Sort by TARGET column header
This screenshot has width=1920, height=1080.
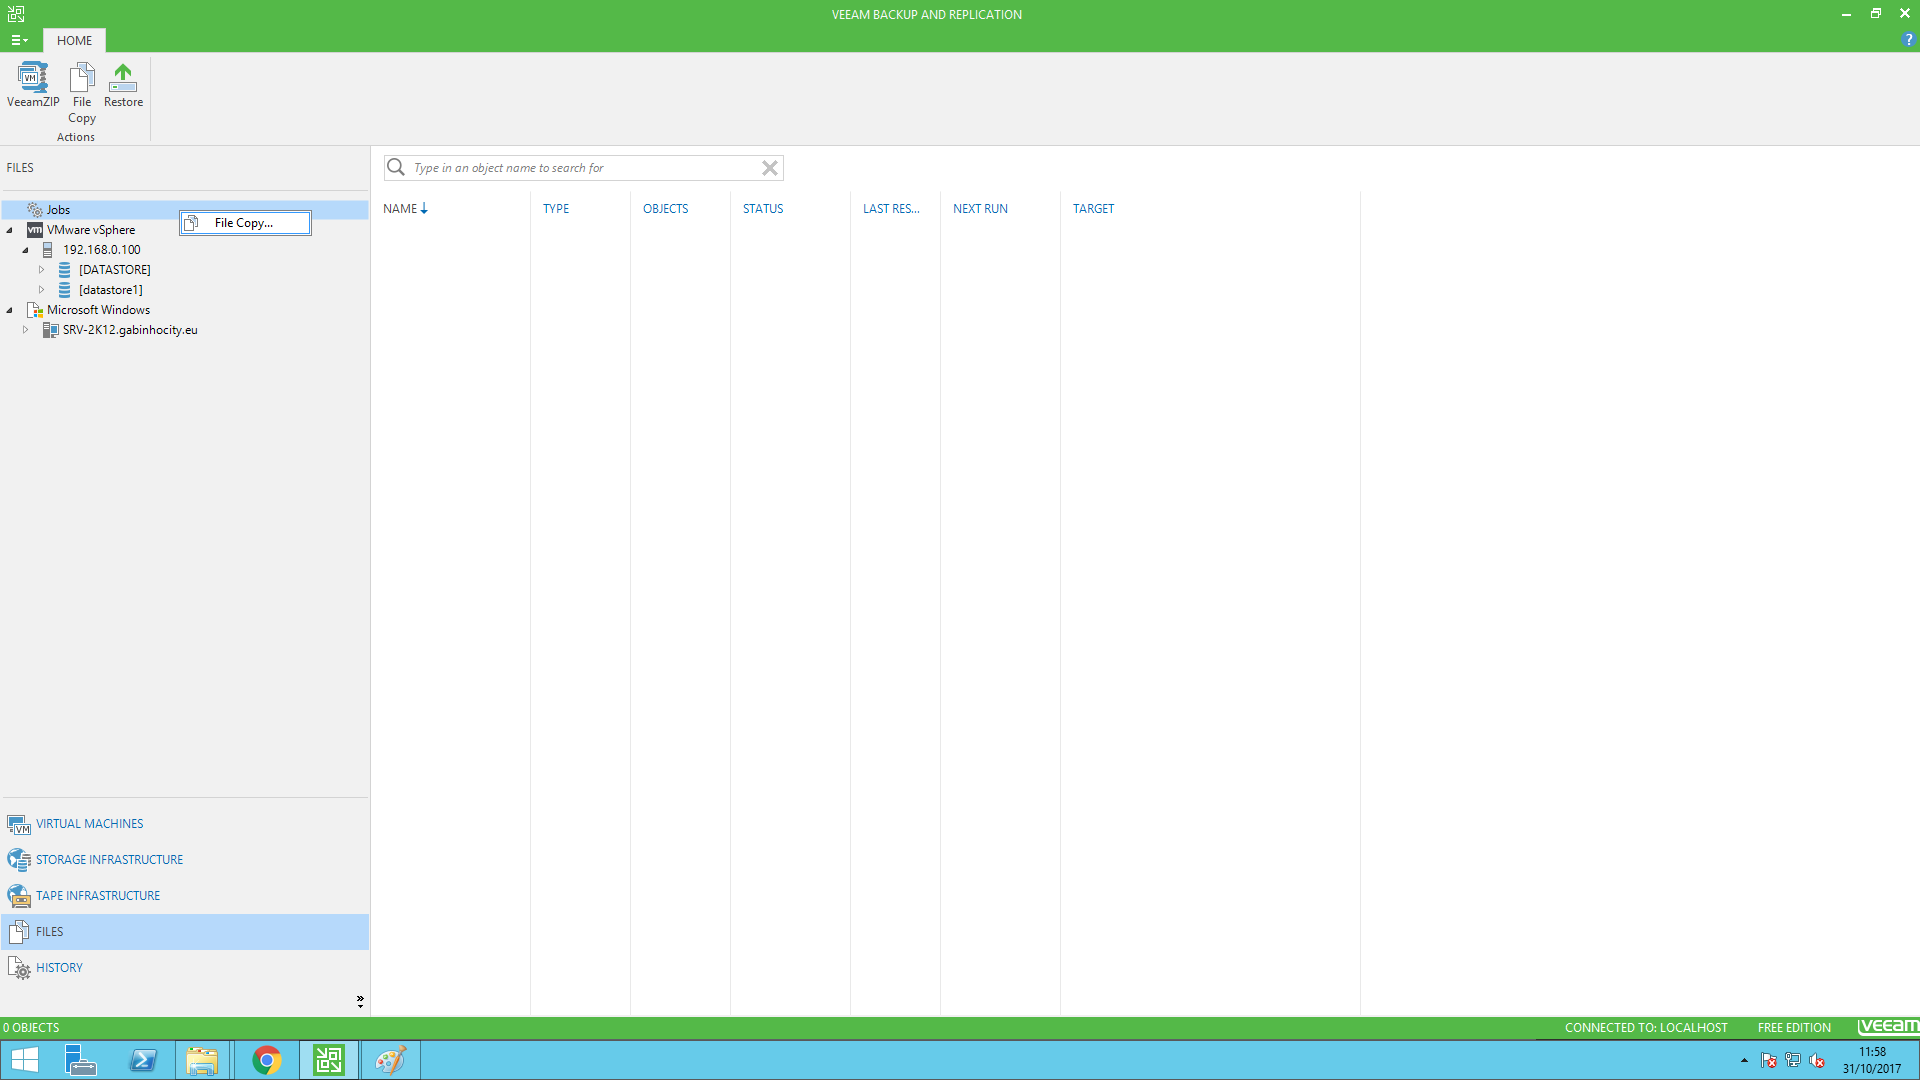1093,209
